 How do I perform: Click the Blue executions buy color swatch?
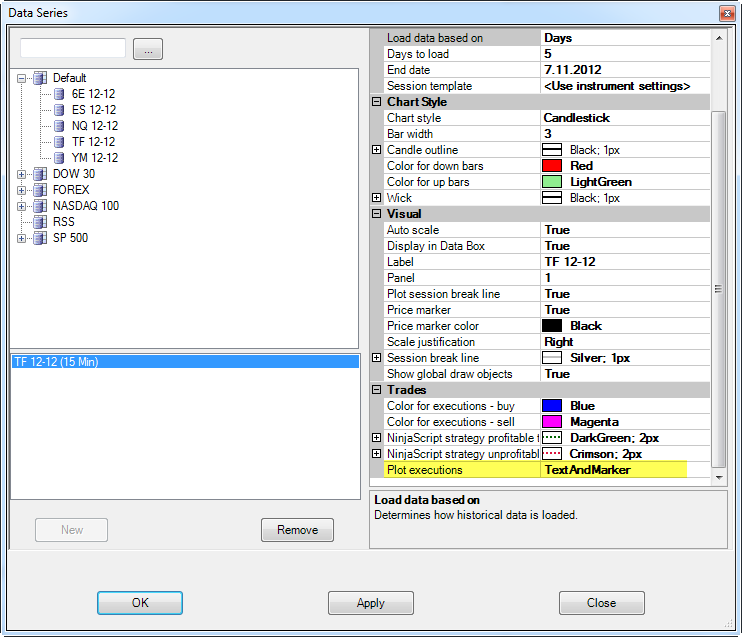(552, 406)
